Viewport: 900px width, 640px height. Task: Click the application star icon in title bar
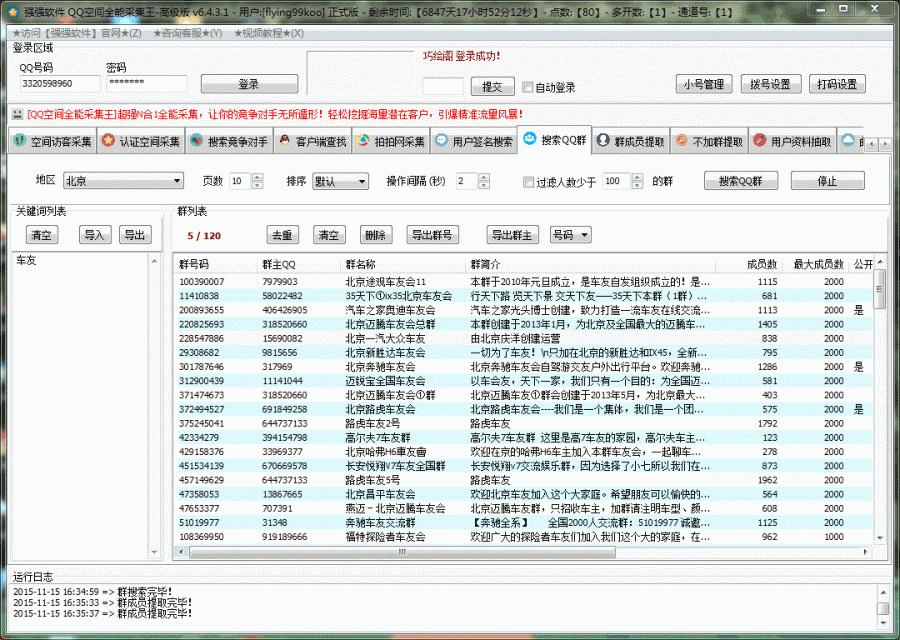pos(13,11)
